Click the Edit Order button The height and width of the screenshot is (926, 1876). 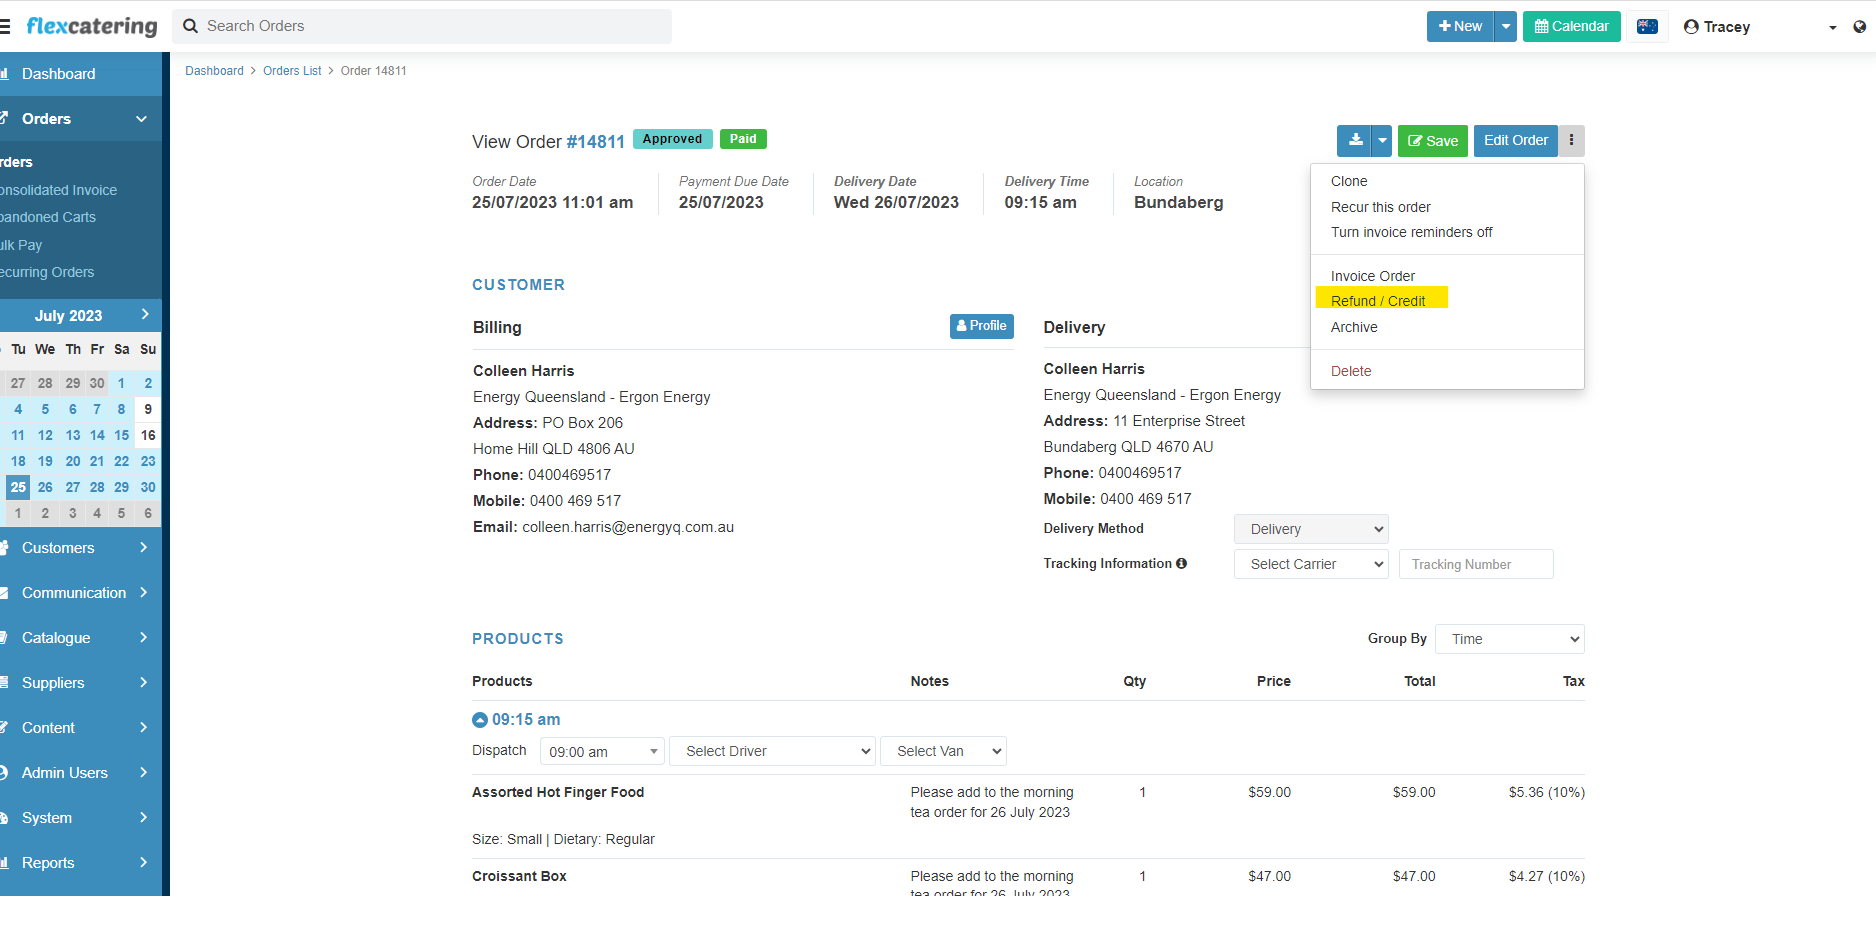coord(1516,141)
